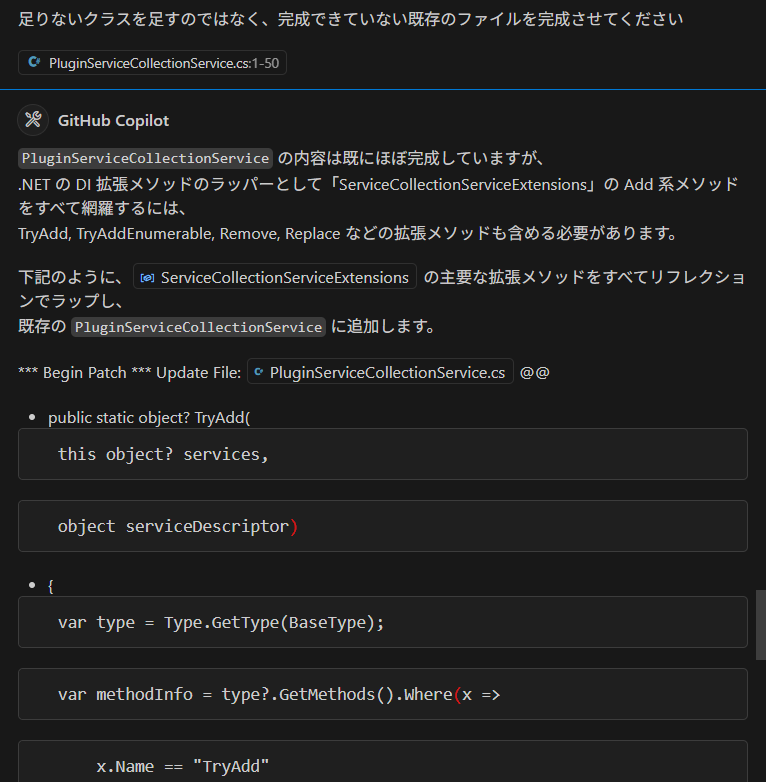Click the 'var type = Type.GetType(BaseType);' code block
Viewport: 766px width, 782px height.
coord(383,622)
